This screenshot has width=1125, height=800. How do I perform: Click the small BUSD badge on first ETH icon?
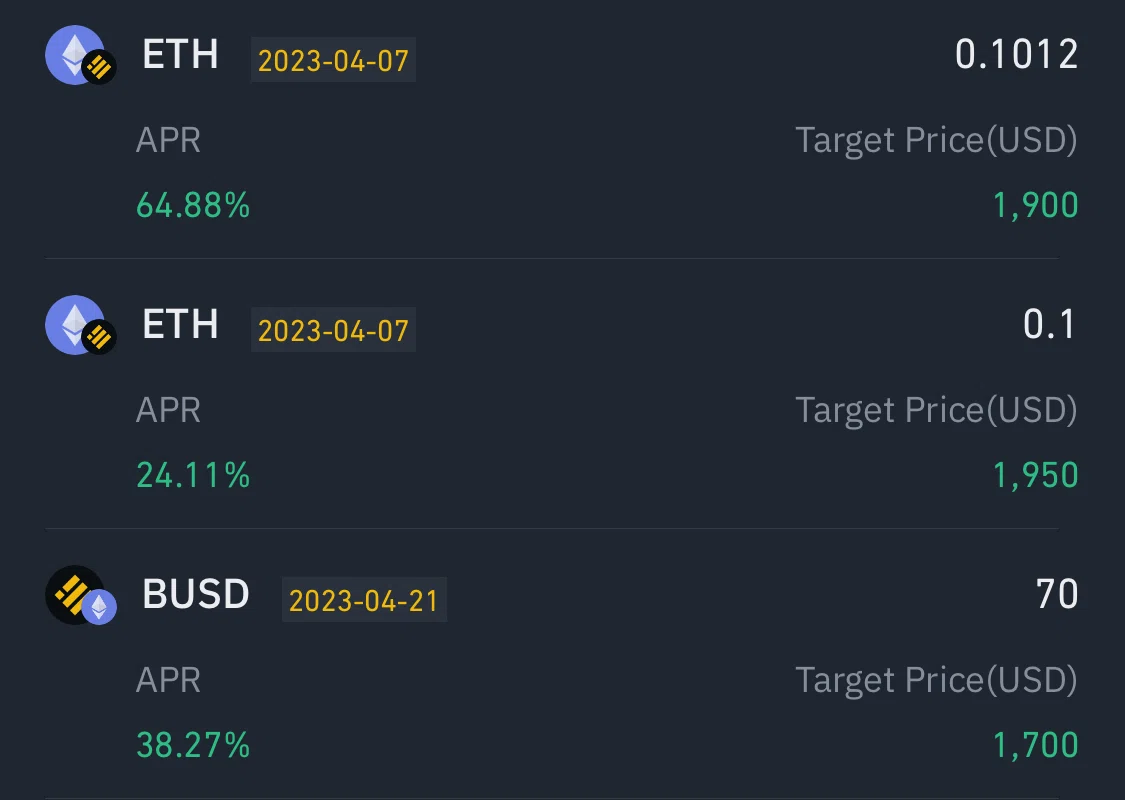click(99, 68)
